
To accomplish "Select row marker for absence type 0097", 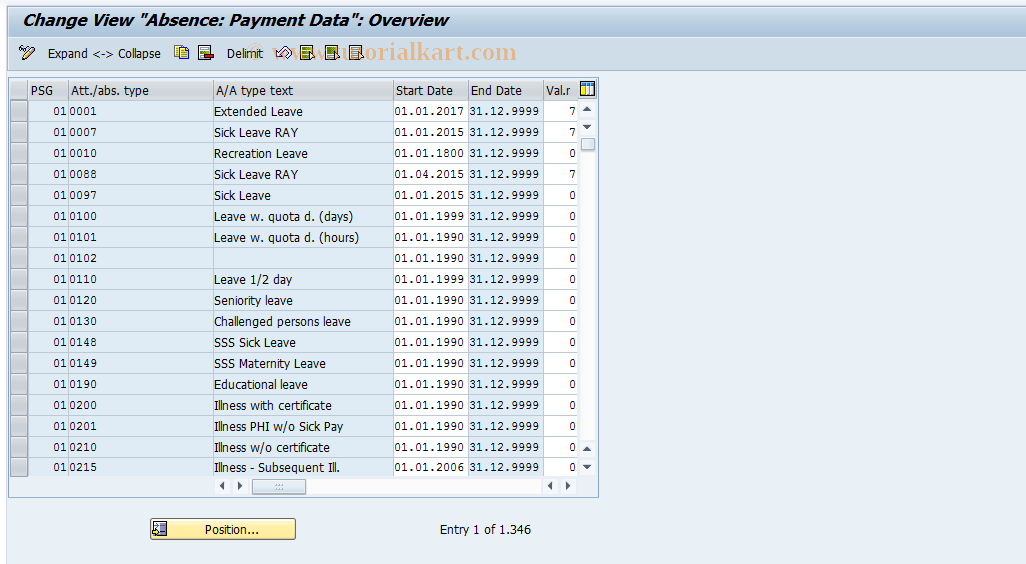I will pyautogui.click(x=19, y=195).
